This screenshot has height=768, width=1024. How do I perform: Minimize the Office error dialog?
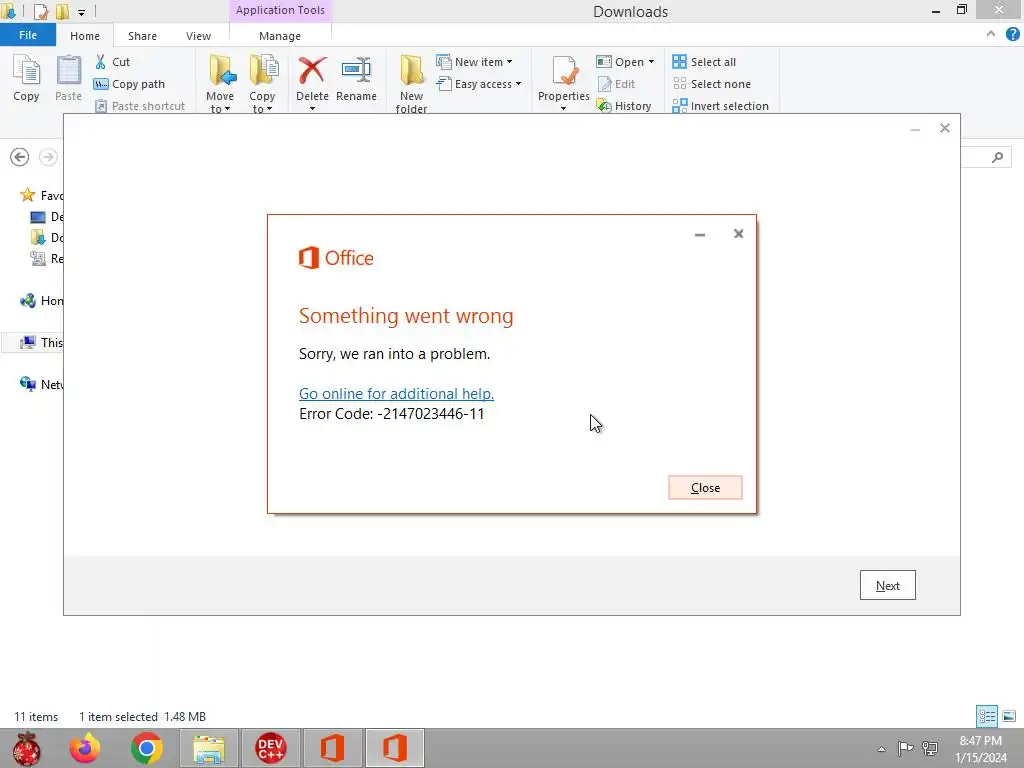[699, 234]
